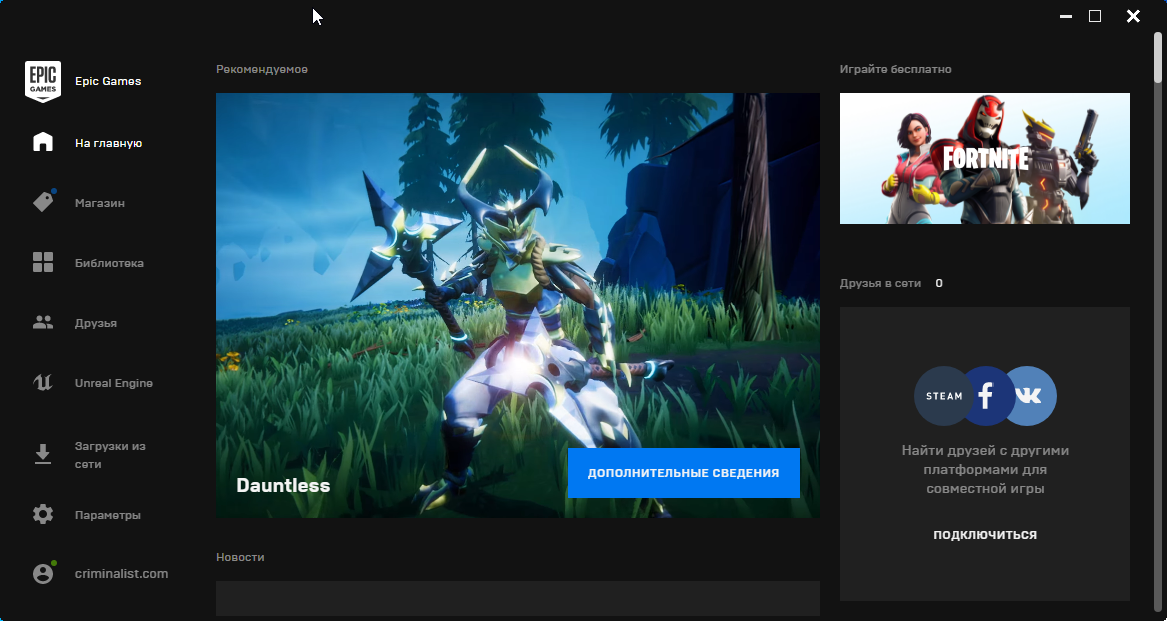Image resolution: width=1167 pixels, height=621 pixels.
Task: Click ПОДКЛЮЧИТЬСЯ to connect platforms
Action: tap(985, 535)
